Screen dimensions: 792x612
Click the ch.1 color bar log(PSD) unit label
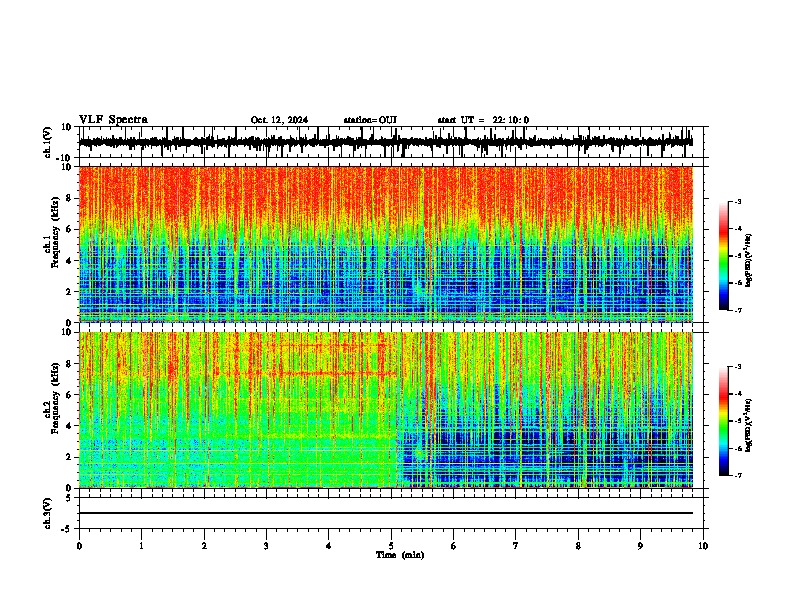(x=749, y=261)
